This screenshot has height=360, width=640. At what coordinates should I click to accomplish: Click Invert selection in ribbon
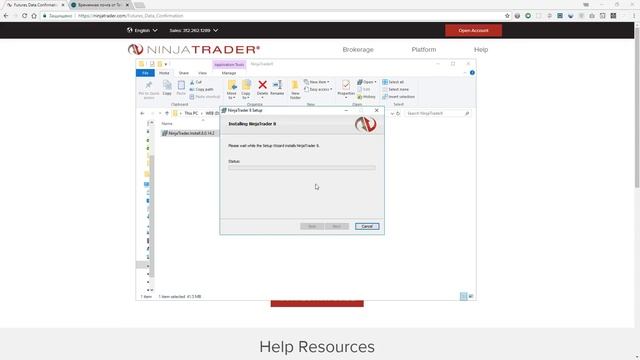[x=398, y=97]
